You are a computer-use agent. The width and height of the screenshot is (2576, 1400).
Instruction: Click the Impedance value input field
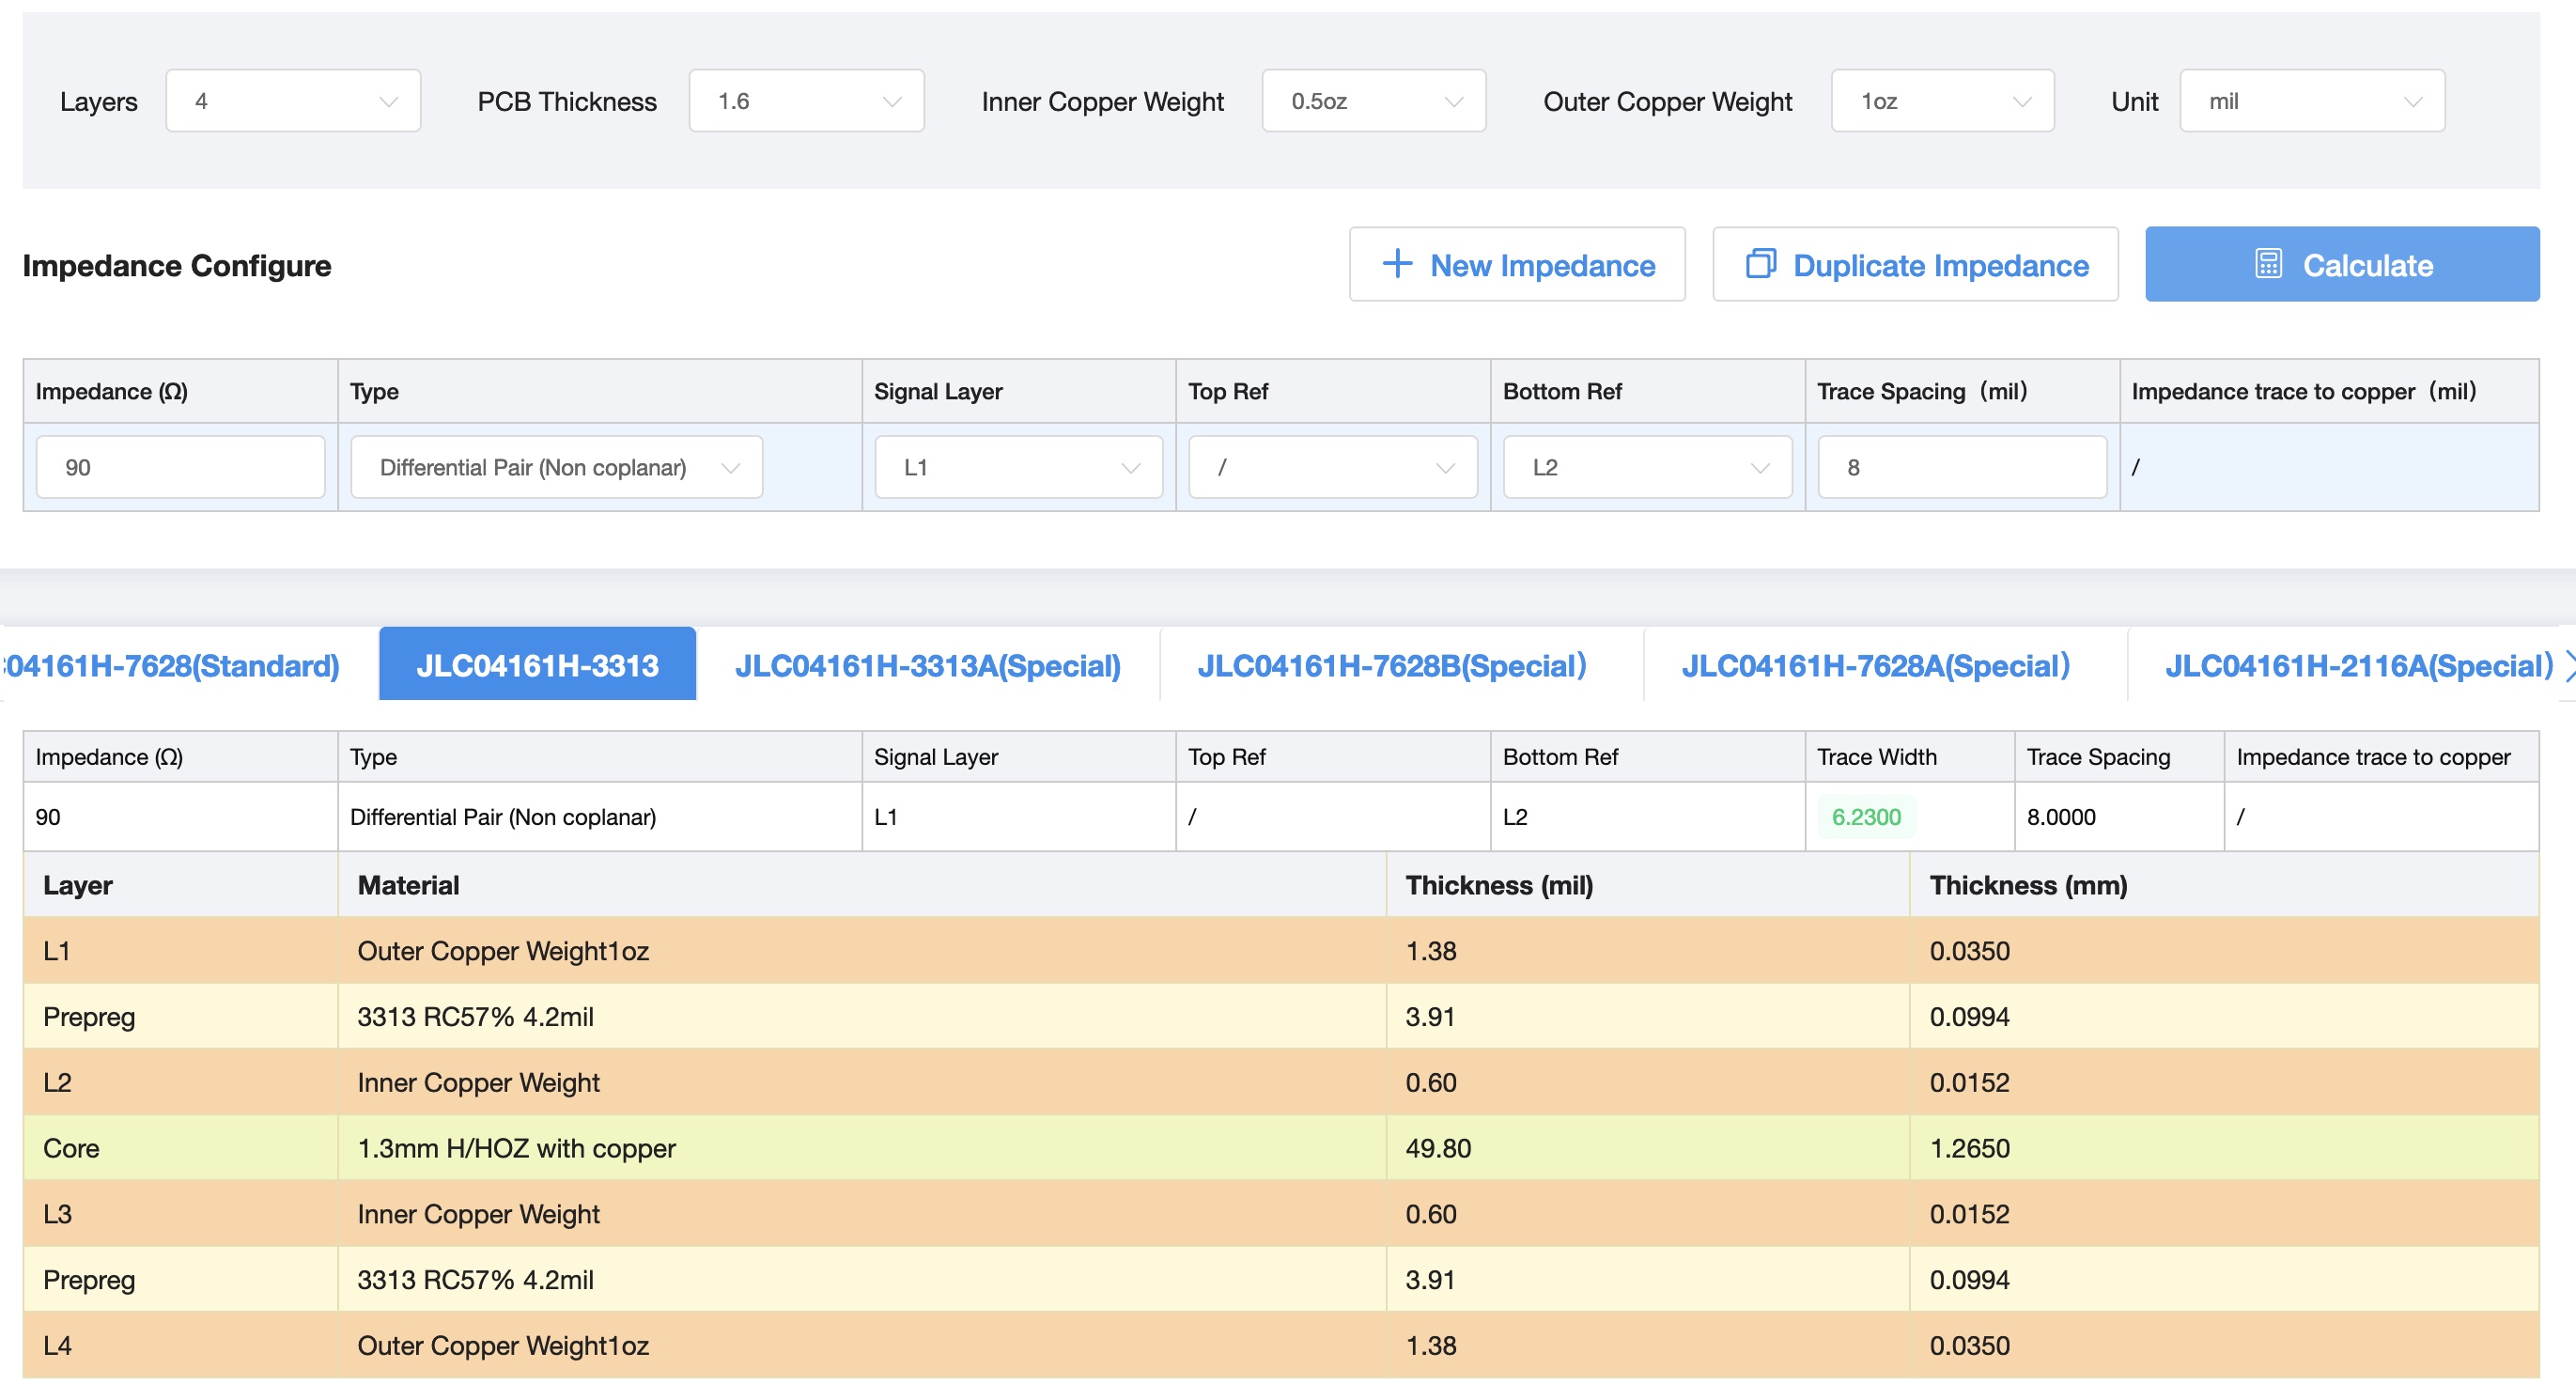click(181, 467)
